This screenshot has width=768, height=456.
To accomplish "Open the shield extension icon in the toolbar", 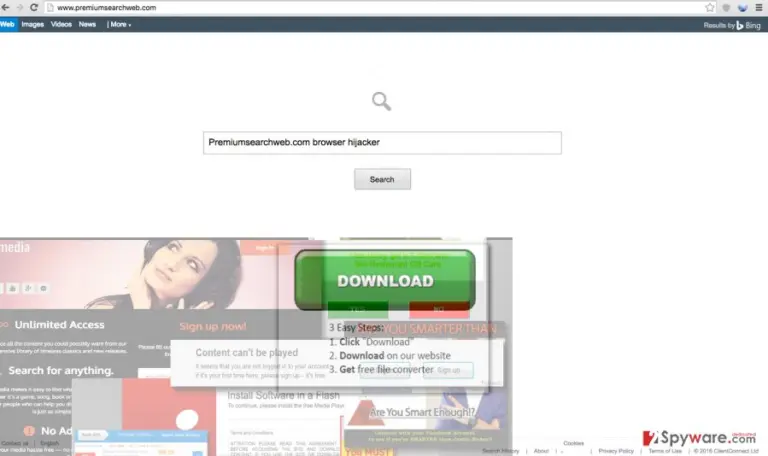I will 726,7.
